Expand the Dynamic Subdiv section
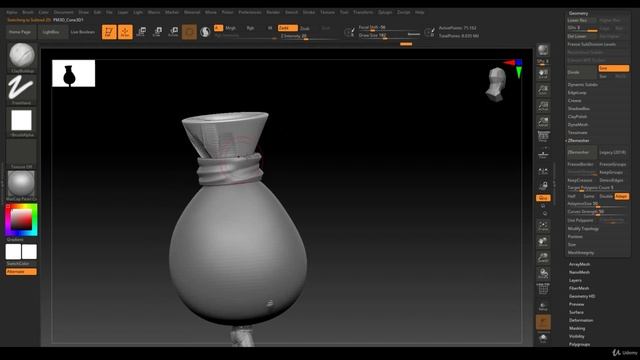Viewport: 640px width, 360px height. 582,84
